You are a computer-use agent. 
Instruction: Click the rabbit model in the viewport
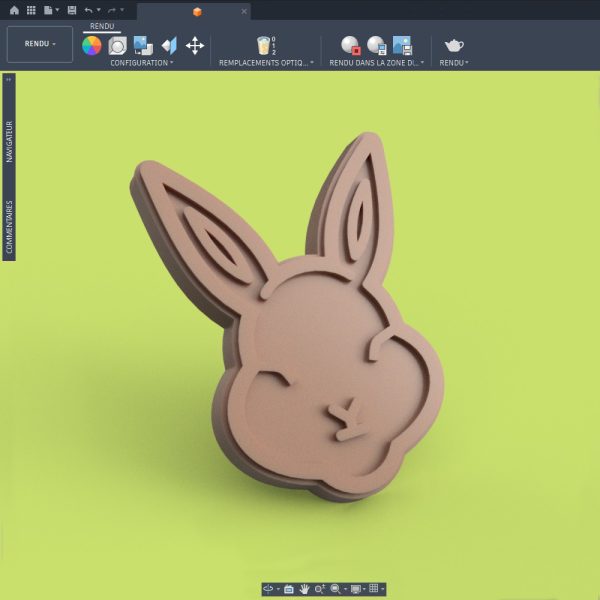[306, 344]
